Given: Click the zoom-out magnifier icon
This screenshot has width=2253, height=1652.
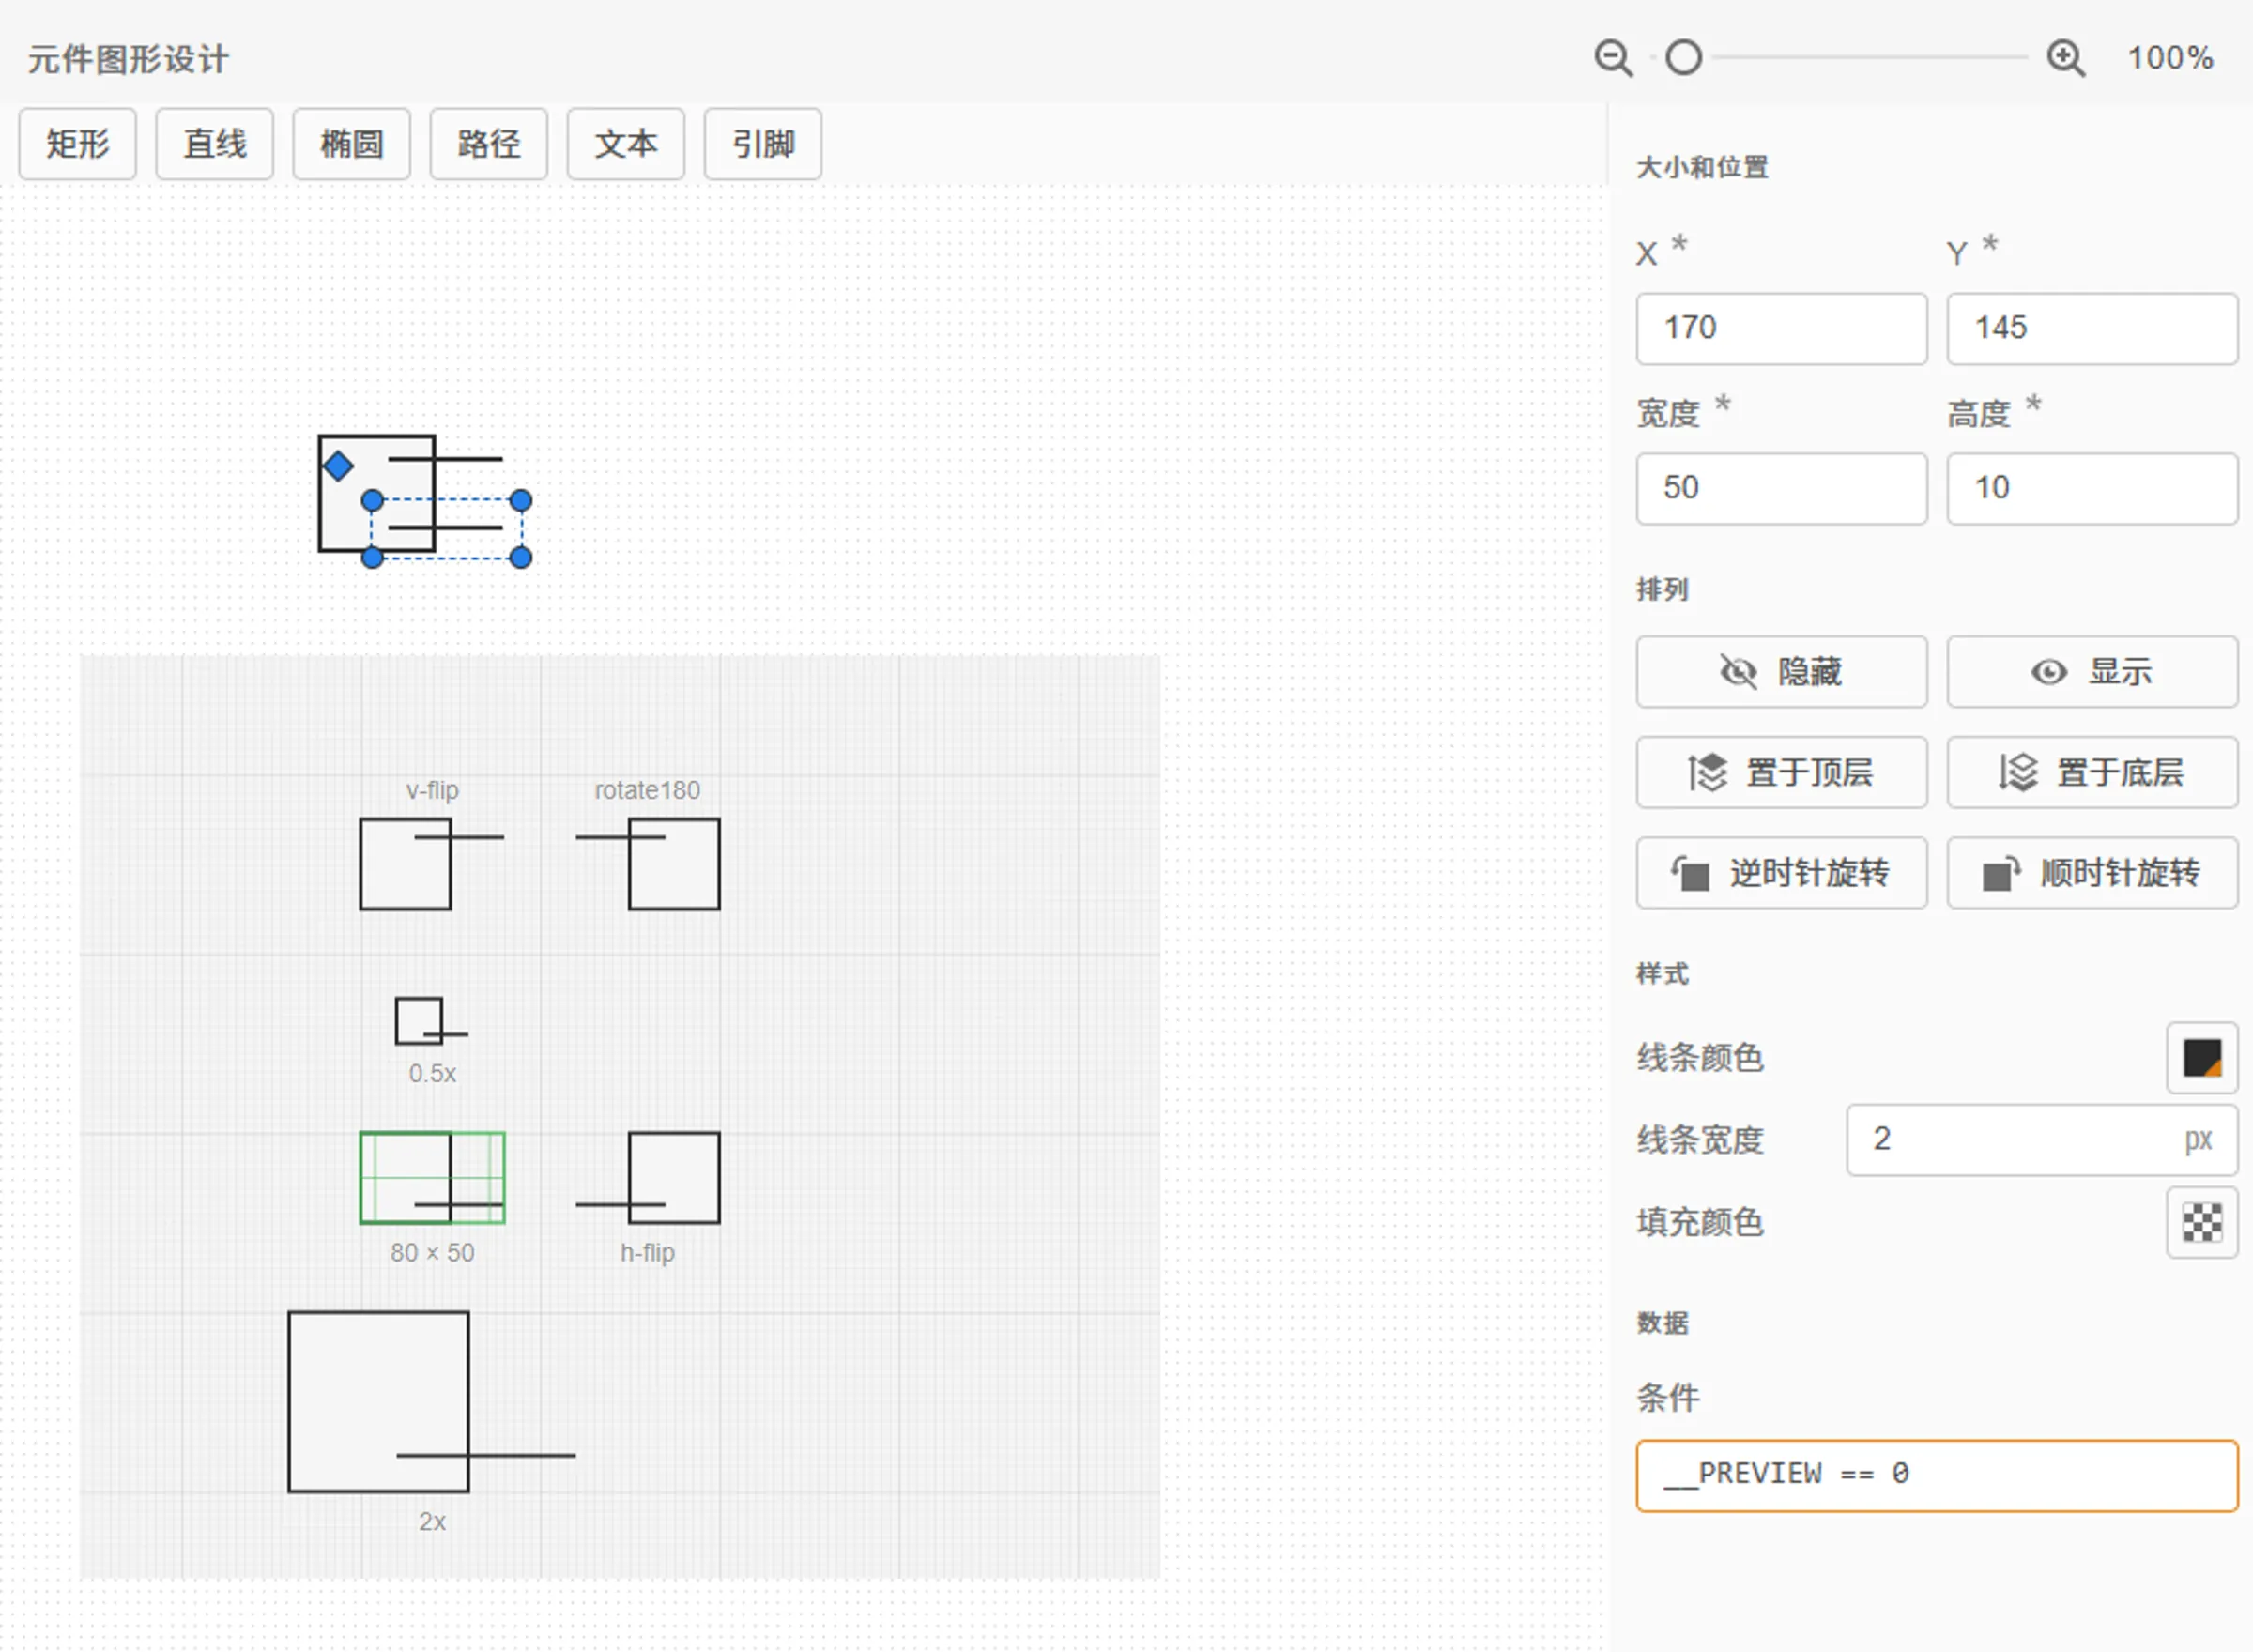Looking at the screenshot, I should pos(1611,58).
